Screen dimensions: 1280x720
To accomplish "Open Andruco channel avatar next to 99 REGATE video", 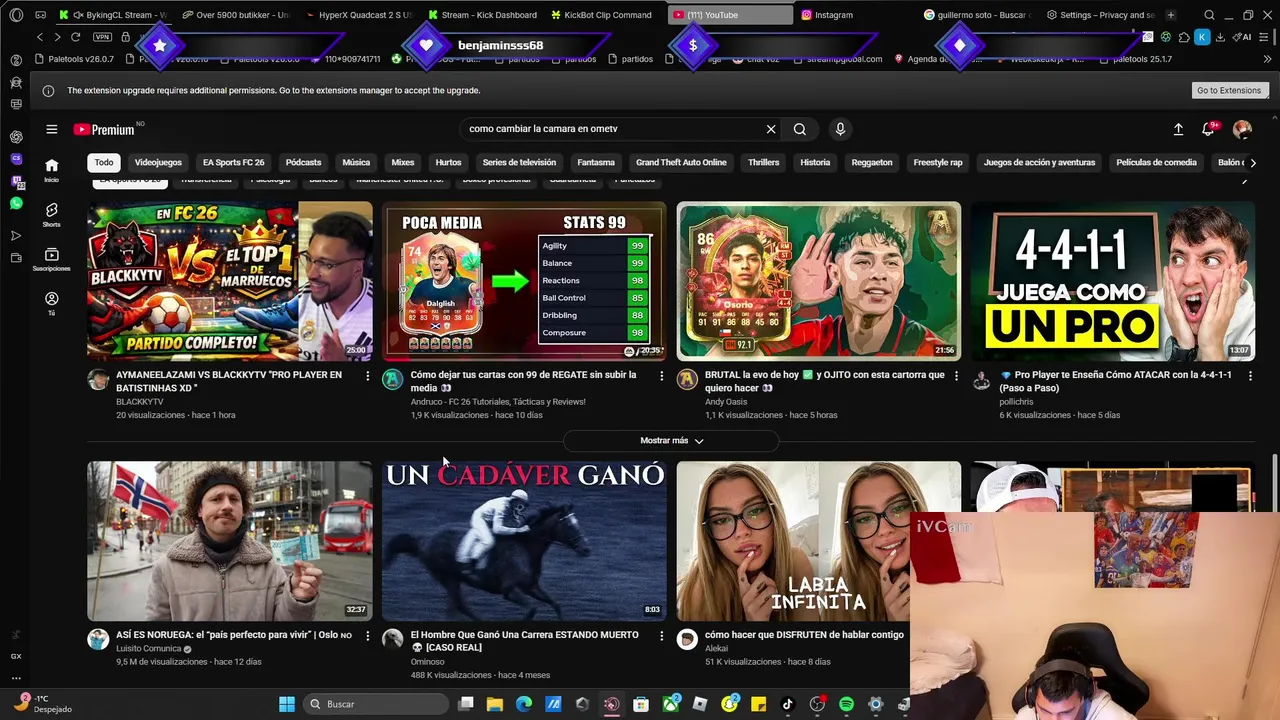I will tap(392, 379).
